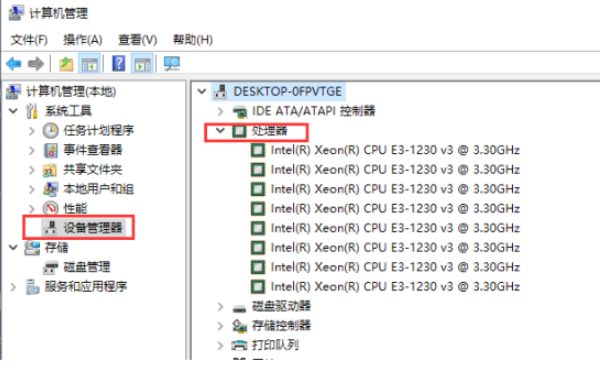Screen dimensions: 610x370
Task: Click the 共享文件夹 icon
Action: (50, 170)
